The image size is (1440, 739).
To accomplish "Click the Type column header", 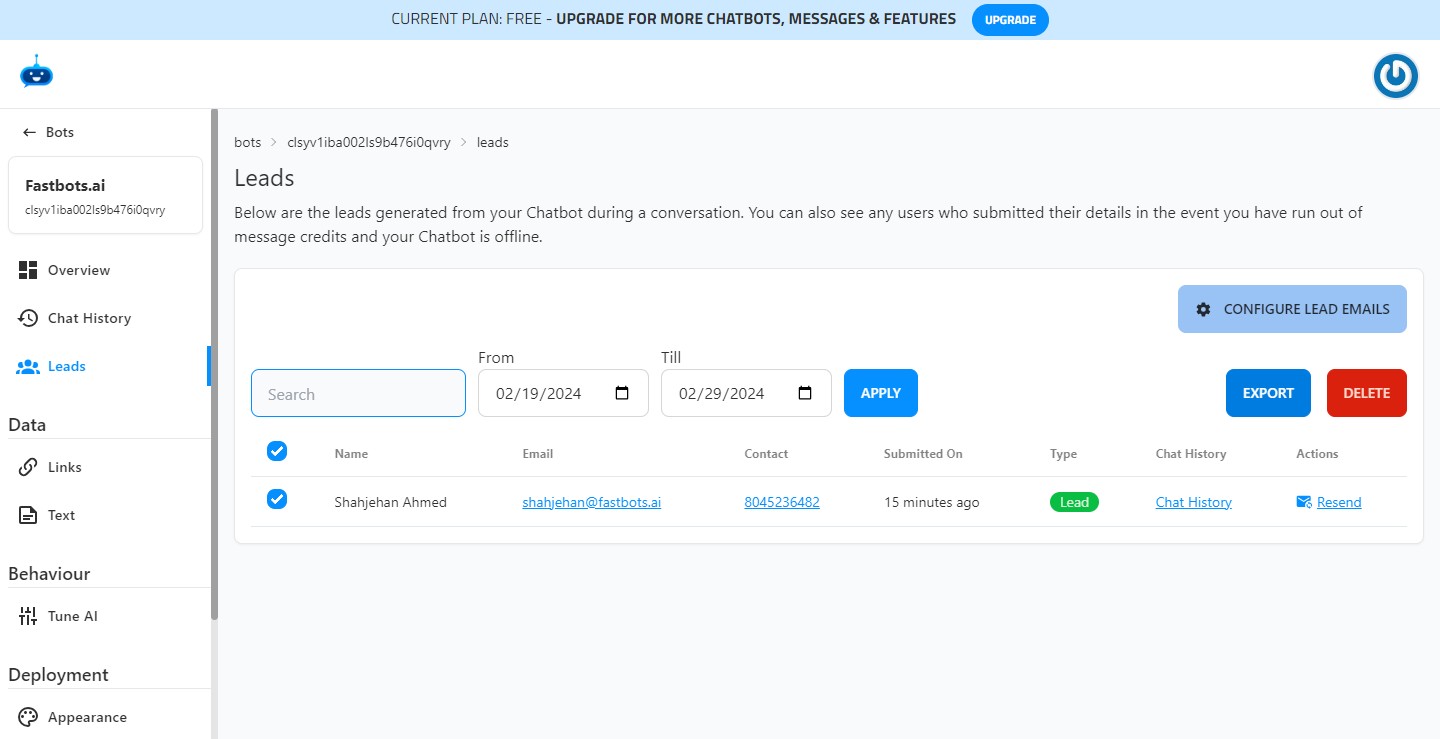I will click(x=1063, y=453).
